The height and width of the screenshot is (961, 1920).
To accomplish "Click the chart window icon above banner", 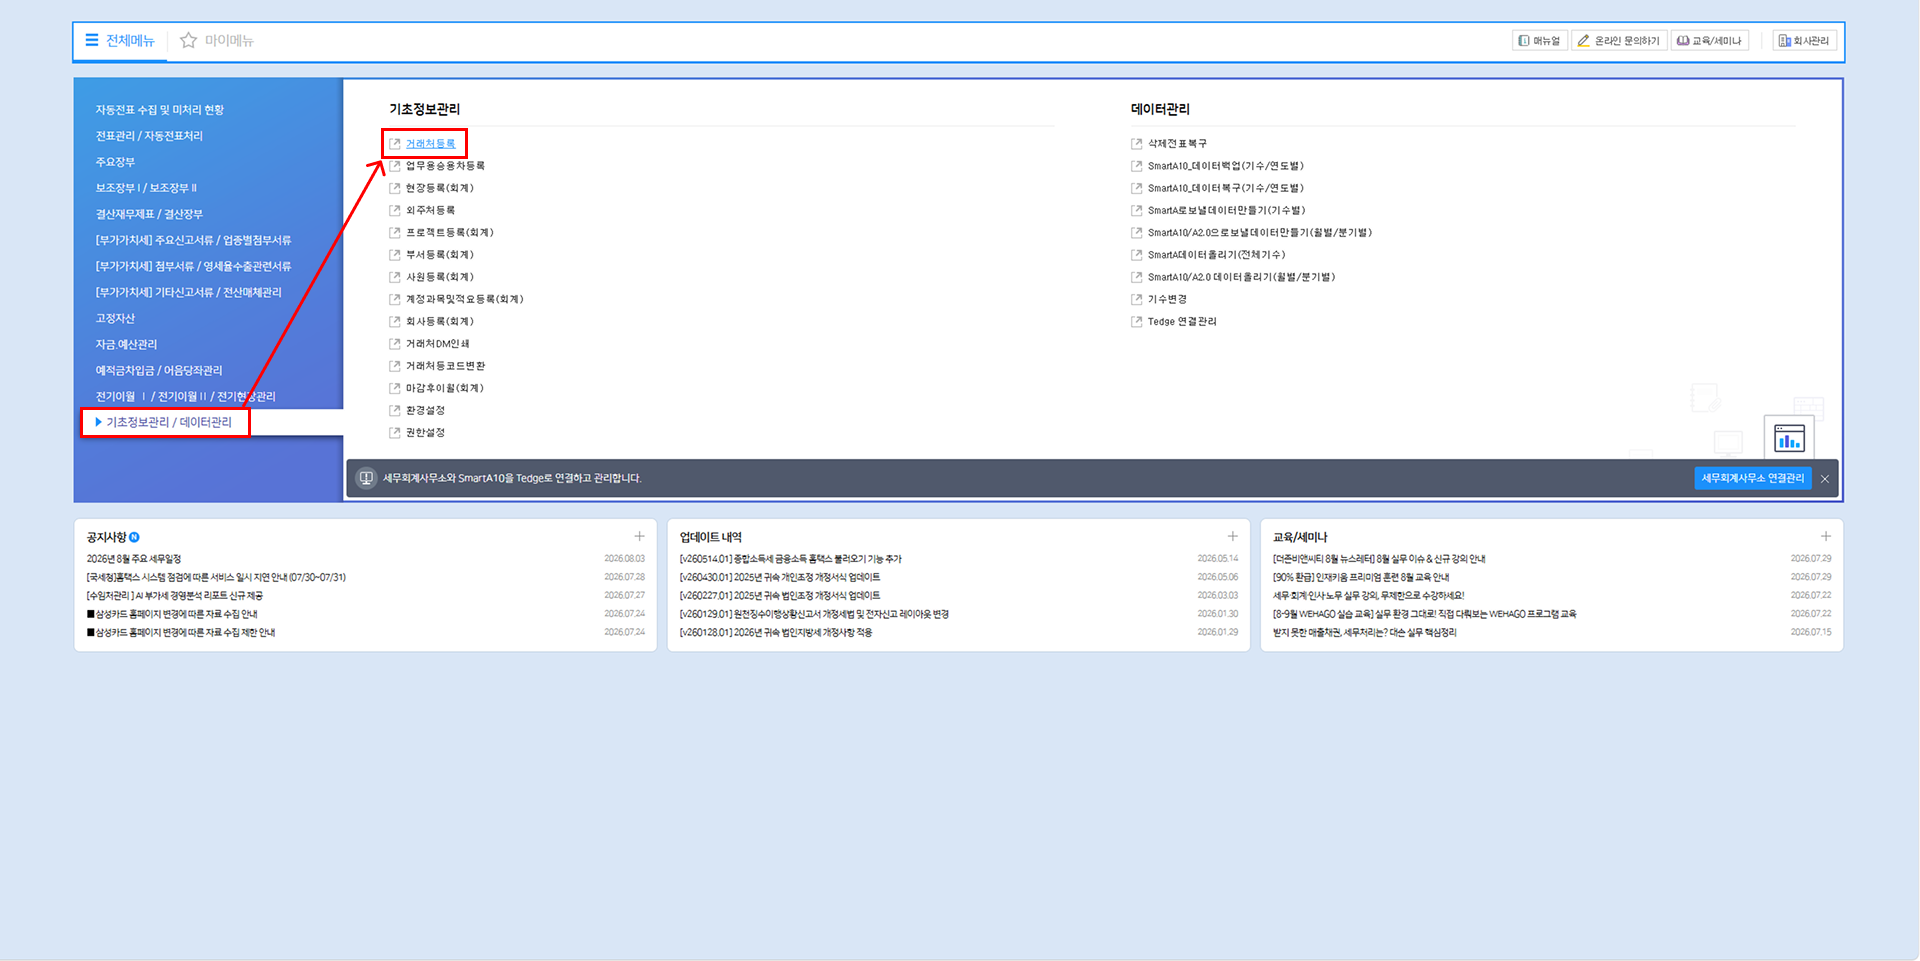I will 1789,437.
